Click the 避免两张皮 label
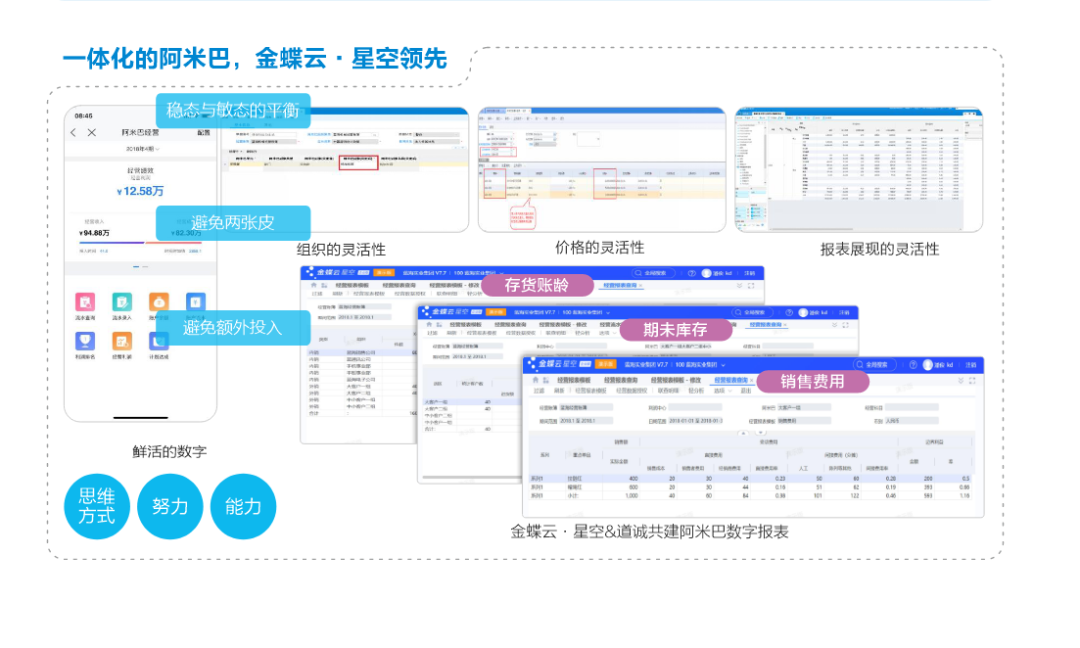 click(233, 223)
